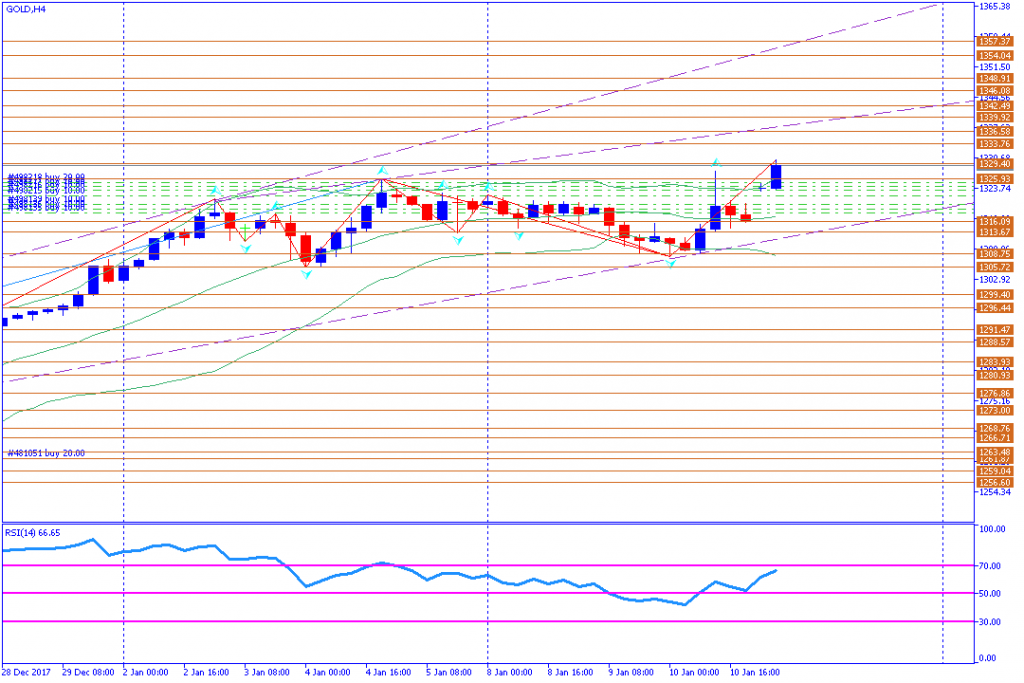
Task: Click the 2 Jan 00:00 time label
Action: (x=145, y=673)
